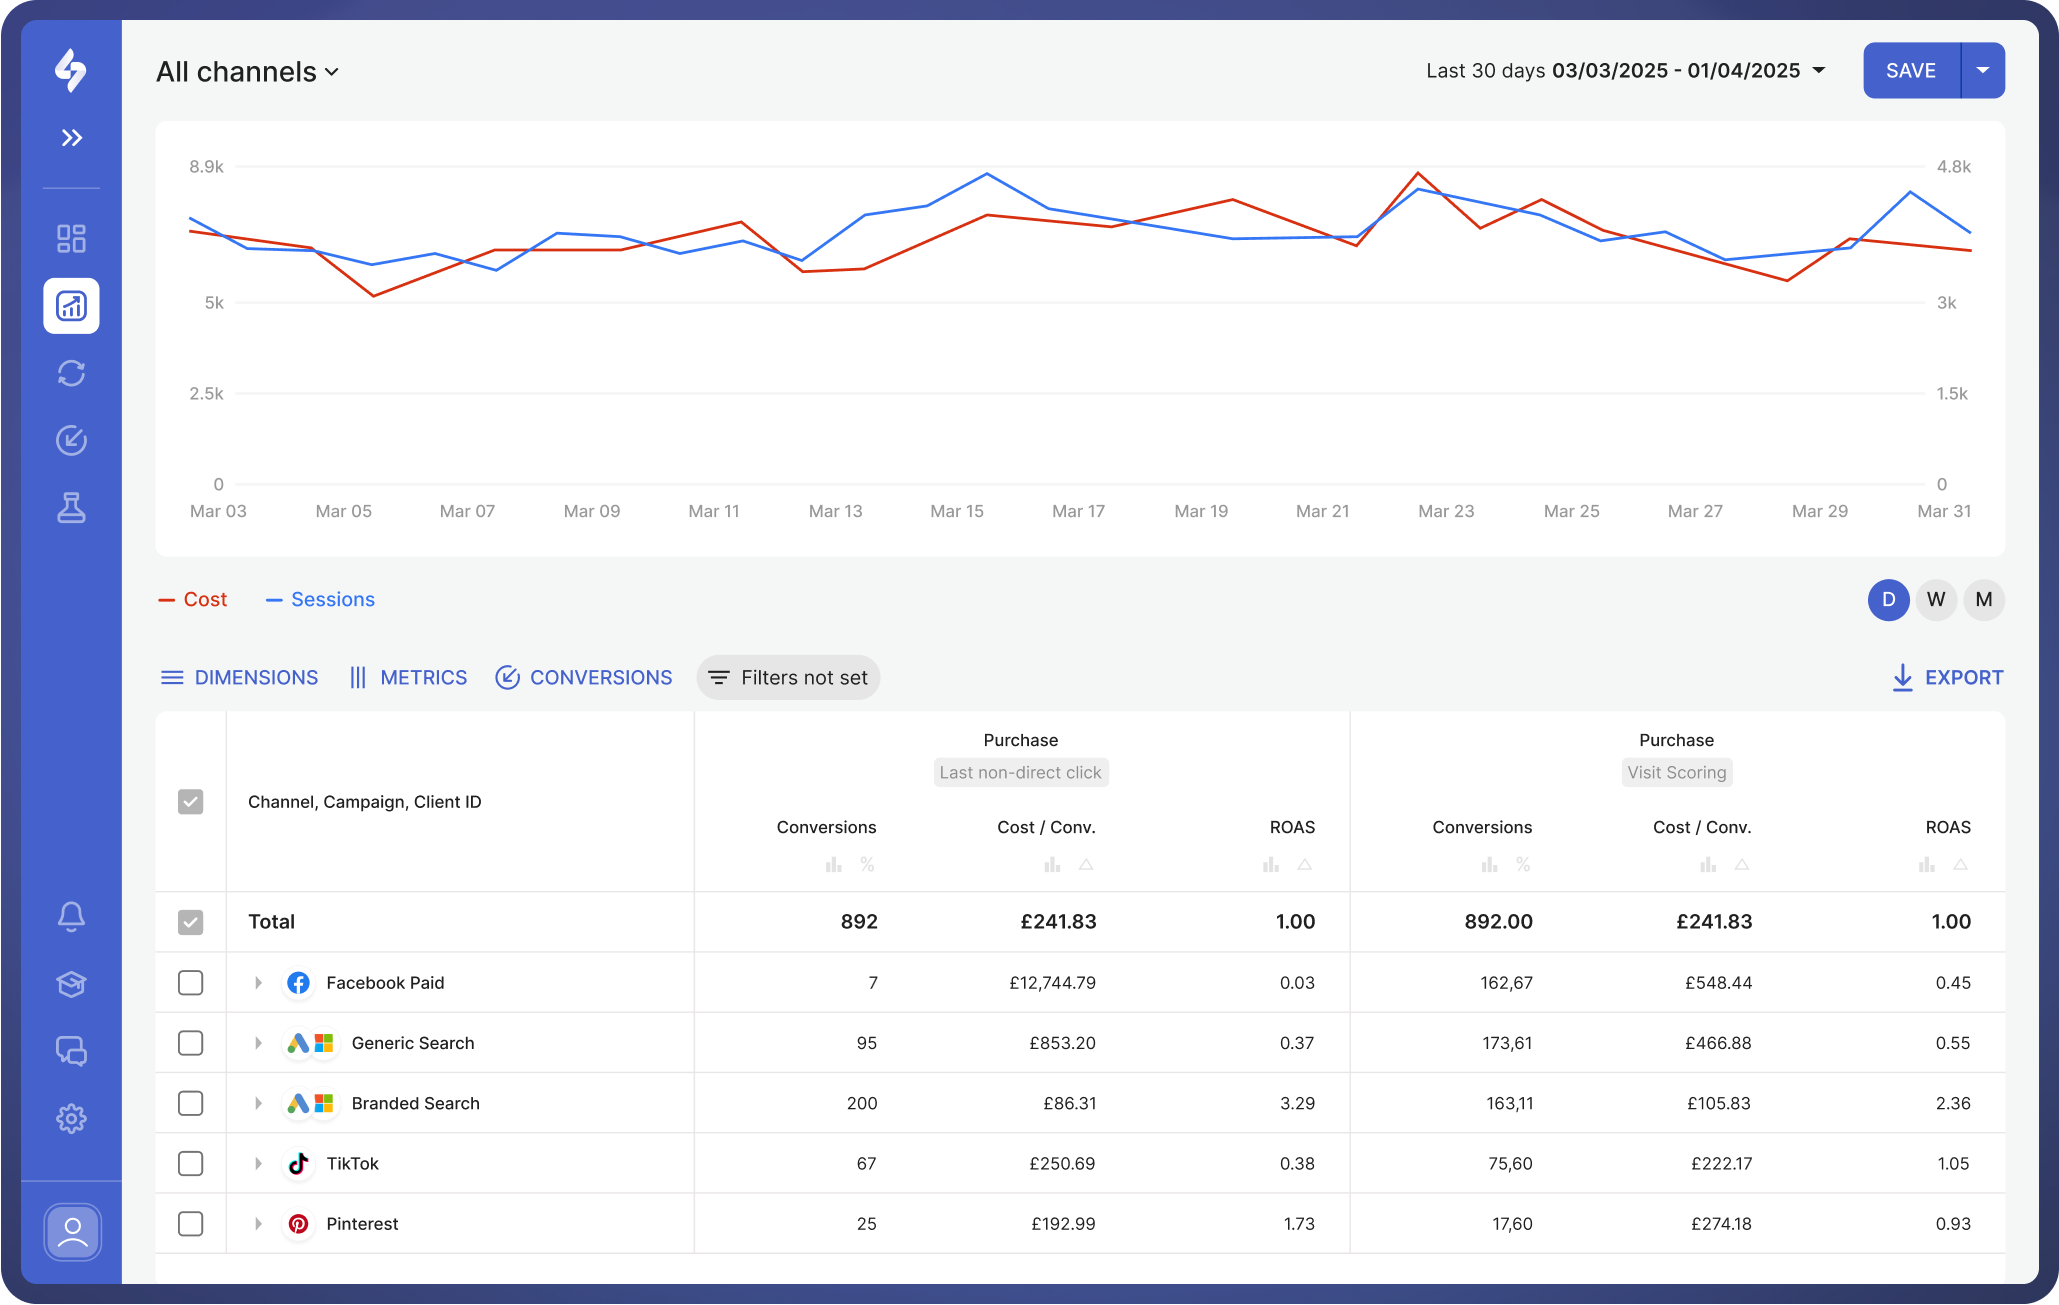The height and width of the screenshot is (1305, 2059).
Task: Export the table via EXPORT link
Action: [x=1946, y=677]
